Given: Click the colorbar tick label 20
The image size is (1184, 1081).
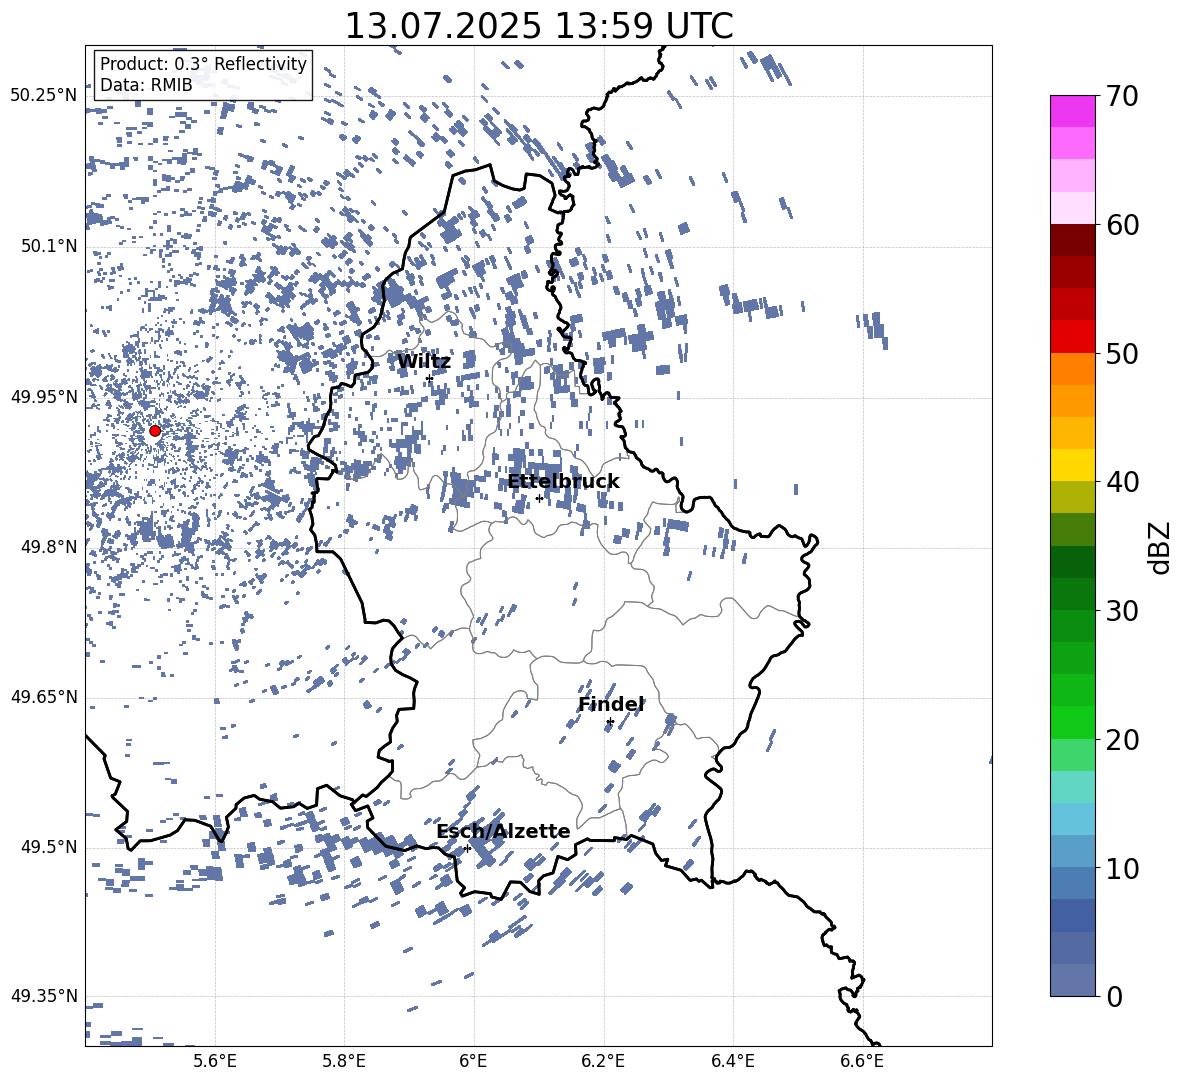Looking at the screenshot, I should click(x=1122, y=739).
